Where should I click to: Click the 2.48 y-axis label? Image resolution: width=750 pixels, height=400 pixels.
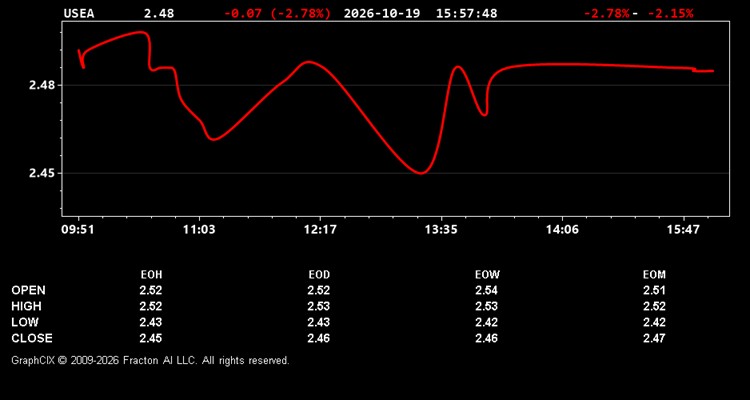pyautogui.click(x=42, y=85)
